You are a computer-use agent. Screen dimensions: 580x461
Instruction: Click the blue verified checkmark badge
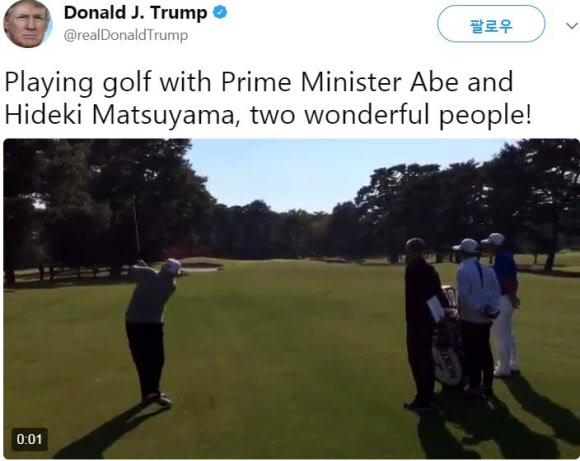(x=220, y=13)
